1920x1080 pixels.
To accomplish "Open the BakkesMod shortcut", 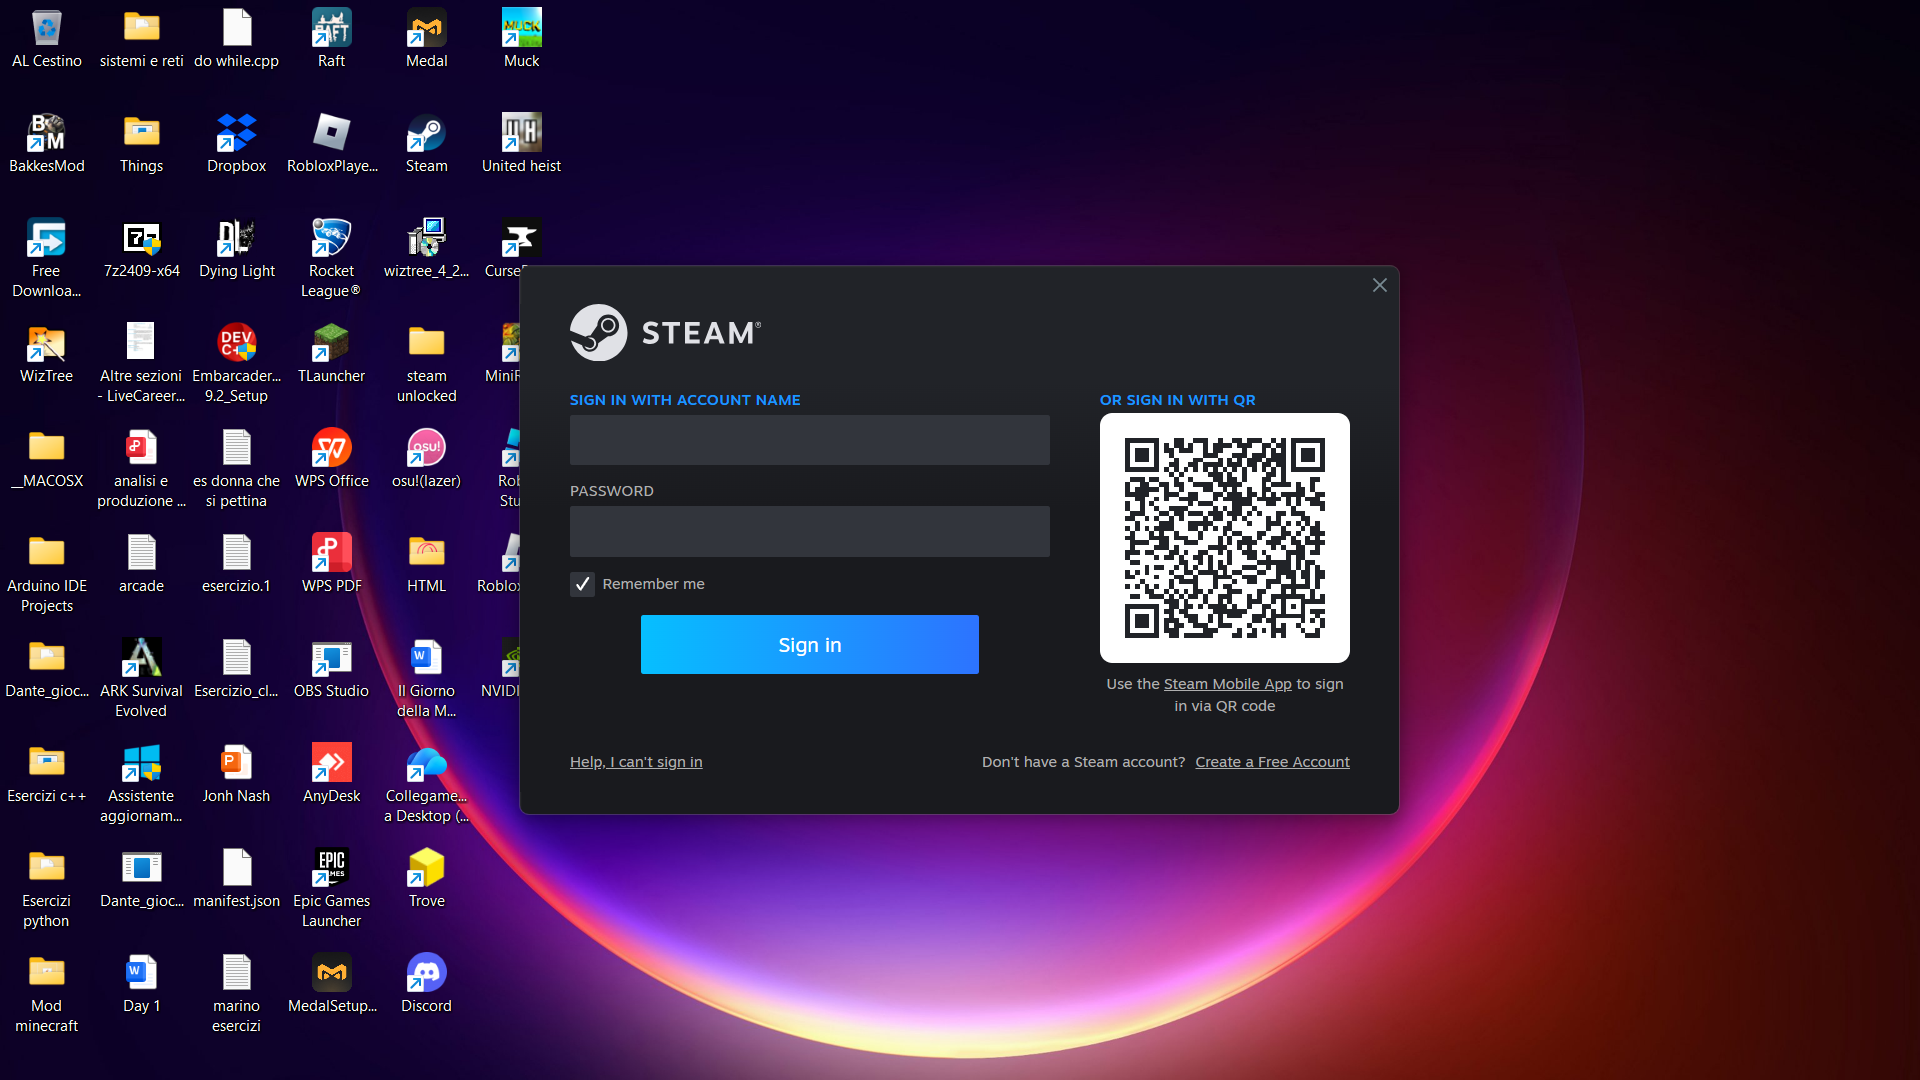I will [46, 144].
